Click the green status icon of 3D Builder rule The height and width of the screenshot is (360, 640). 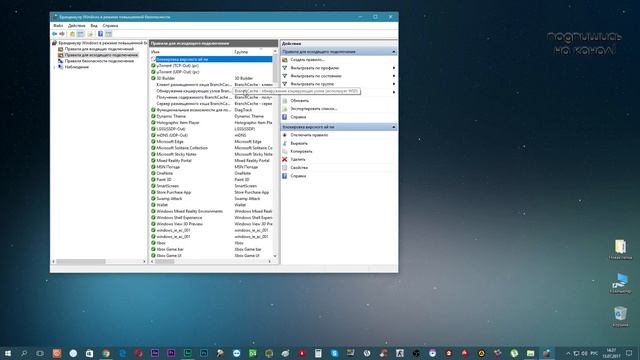click(x=153, y=78)
